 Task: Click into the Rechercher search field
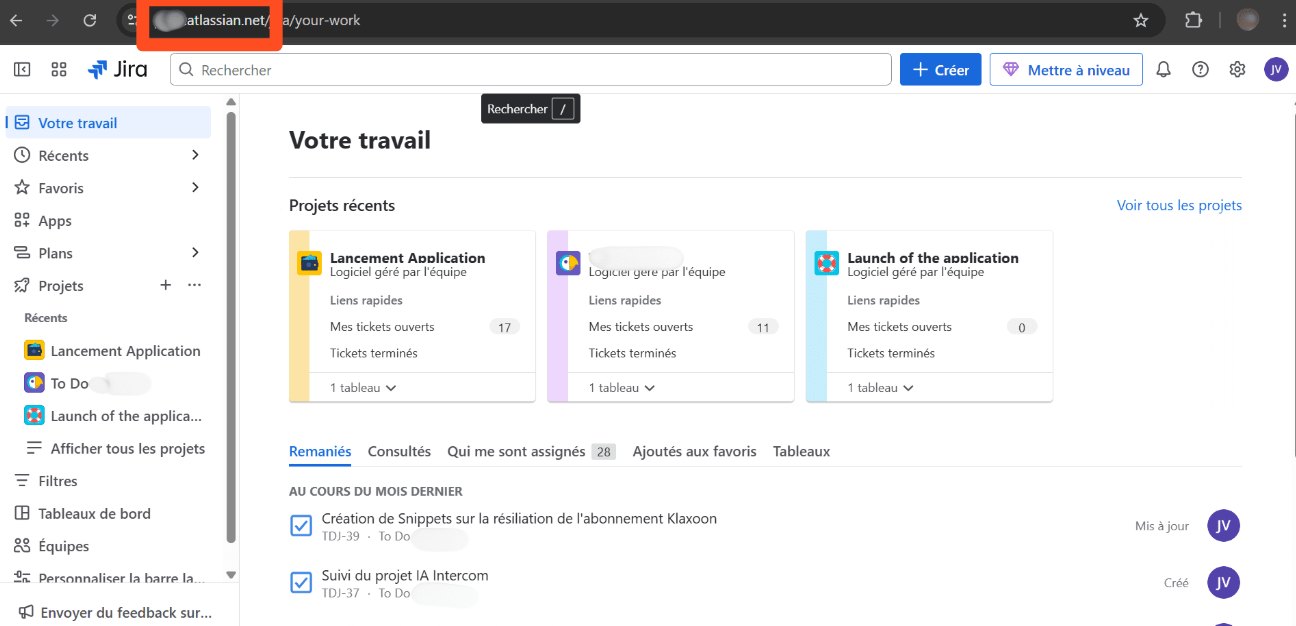[x=530, y=70]
